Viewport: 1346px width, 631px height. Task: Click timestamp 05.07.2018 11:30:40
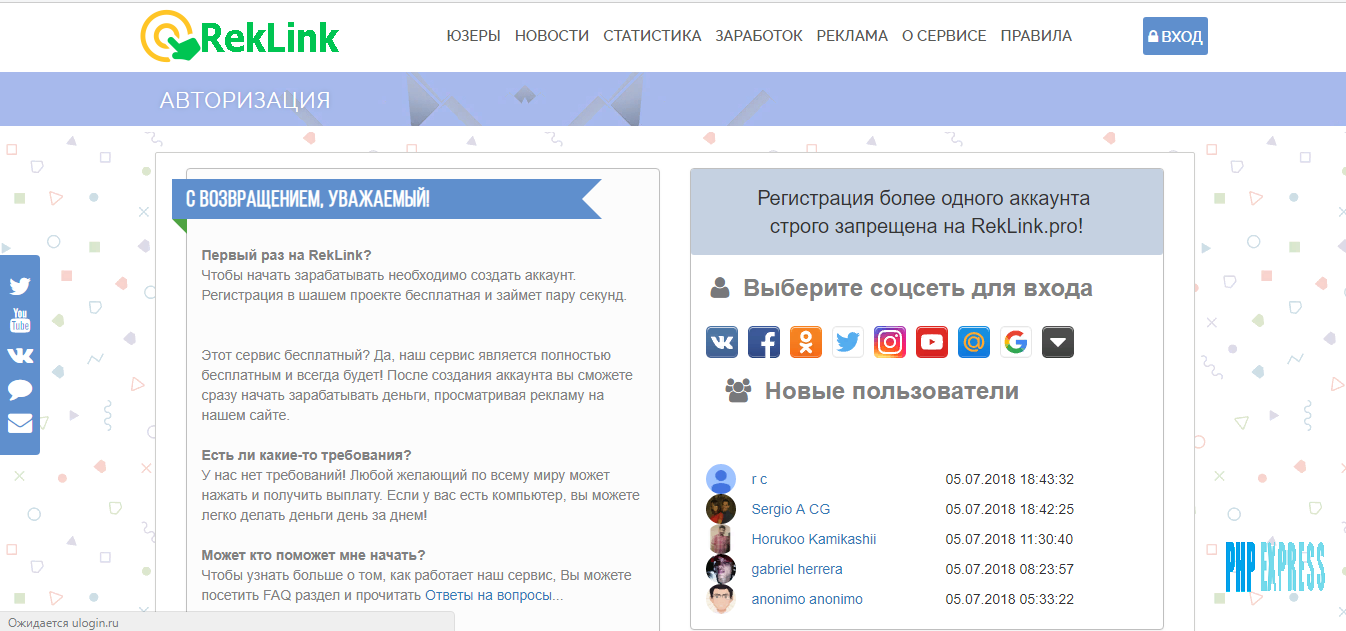pos(1010,540)
